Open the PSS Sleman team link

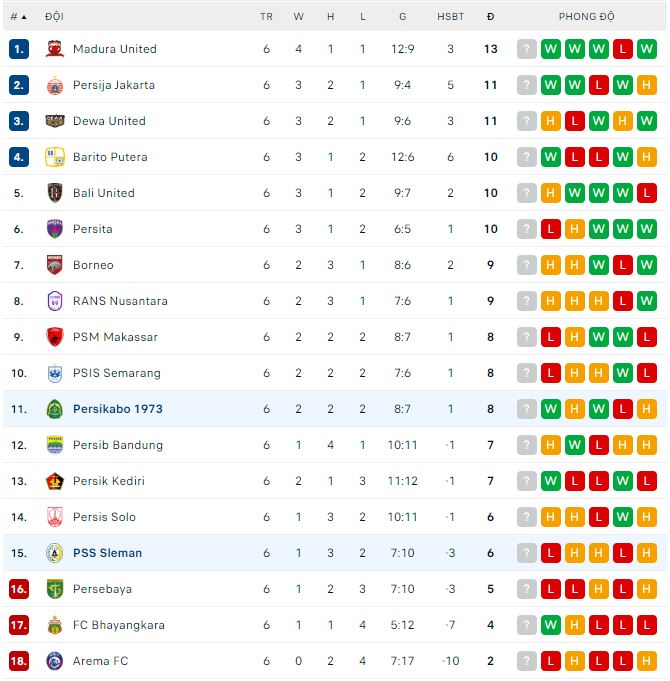(107, 553)
